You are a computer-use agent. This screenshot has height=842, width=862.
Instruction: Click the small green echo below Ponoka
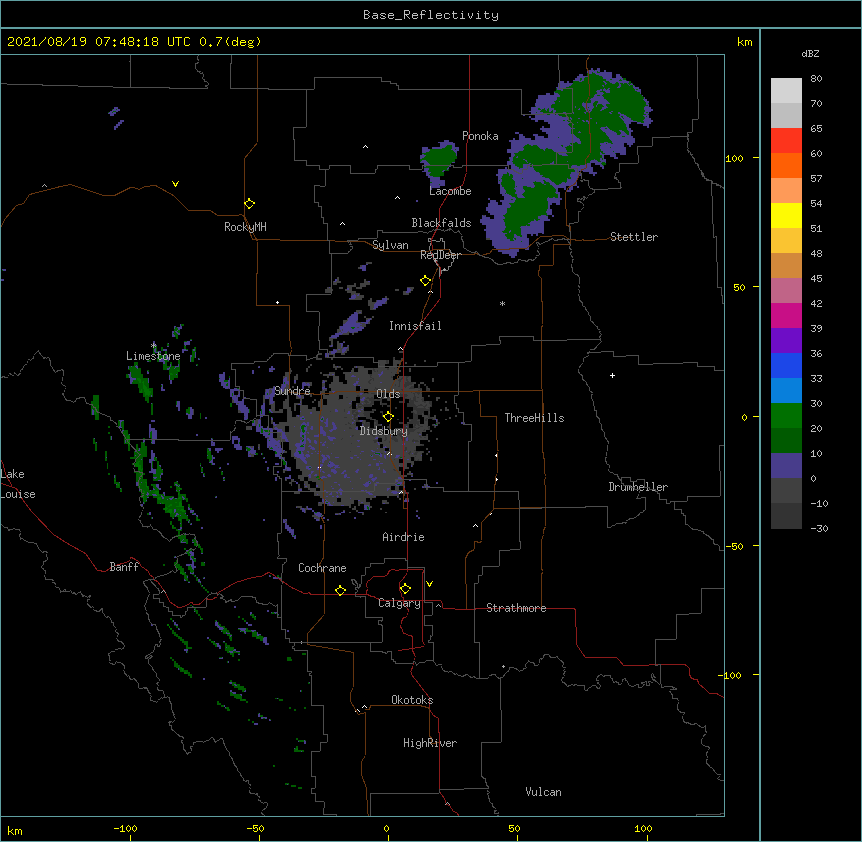click(x=439, y=161)
